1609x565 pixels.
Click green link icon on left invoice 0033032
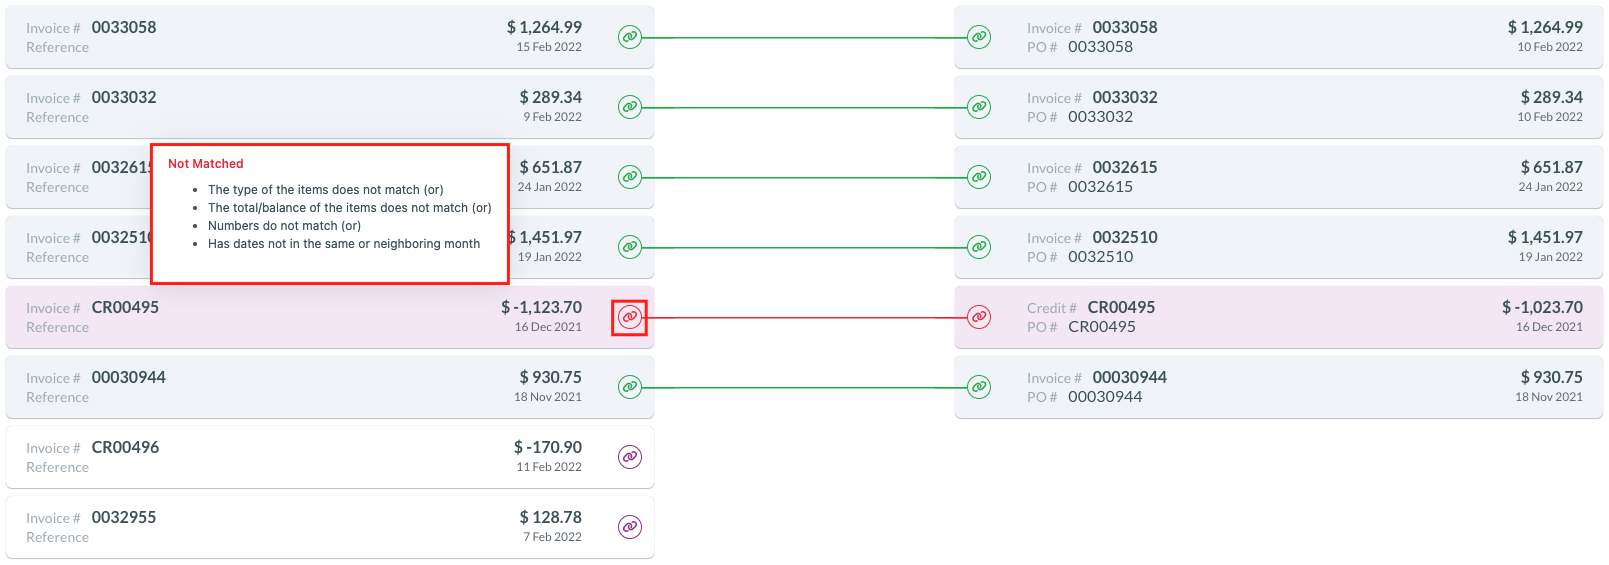630,107
